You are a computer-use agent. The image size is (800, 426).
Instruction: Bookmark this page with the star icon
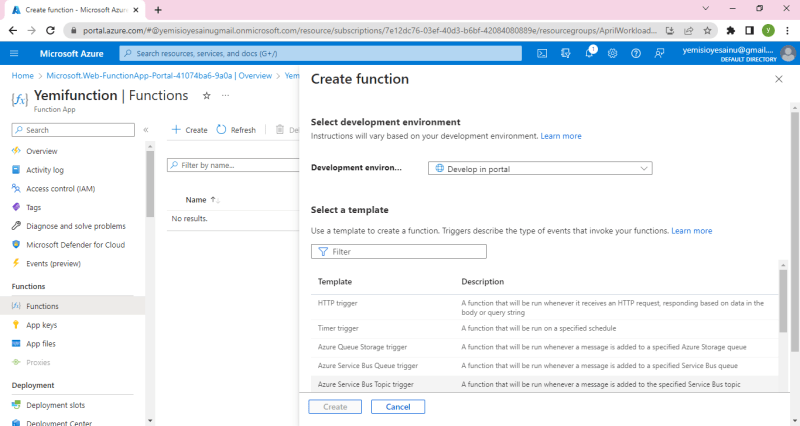point(707,31)
